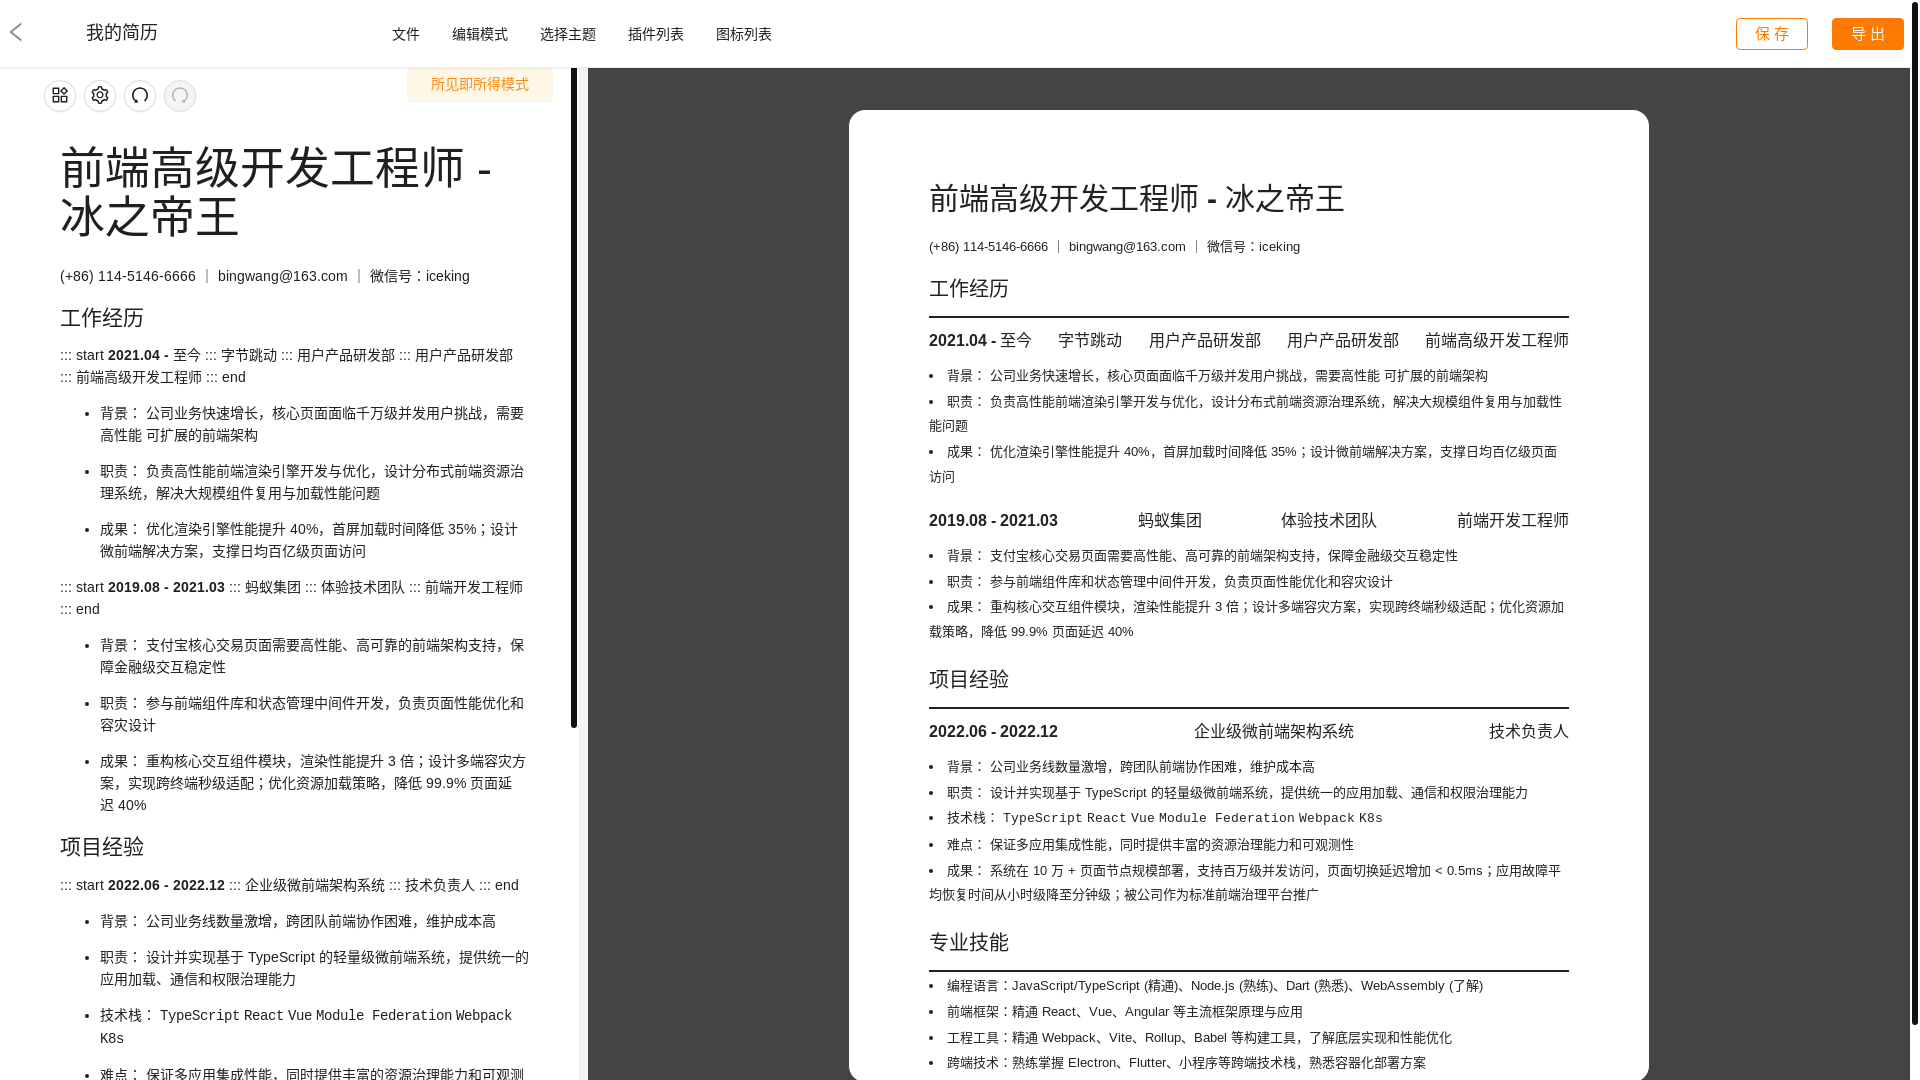Image resolution: width=1920 pixels, height=1080 pixels.
Task: Click preview email bingwang@163.com
Action: (1127, 247)
